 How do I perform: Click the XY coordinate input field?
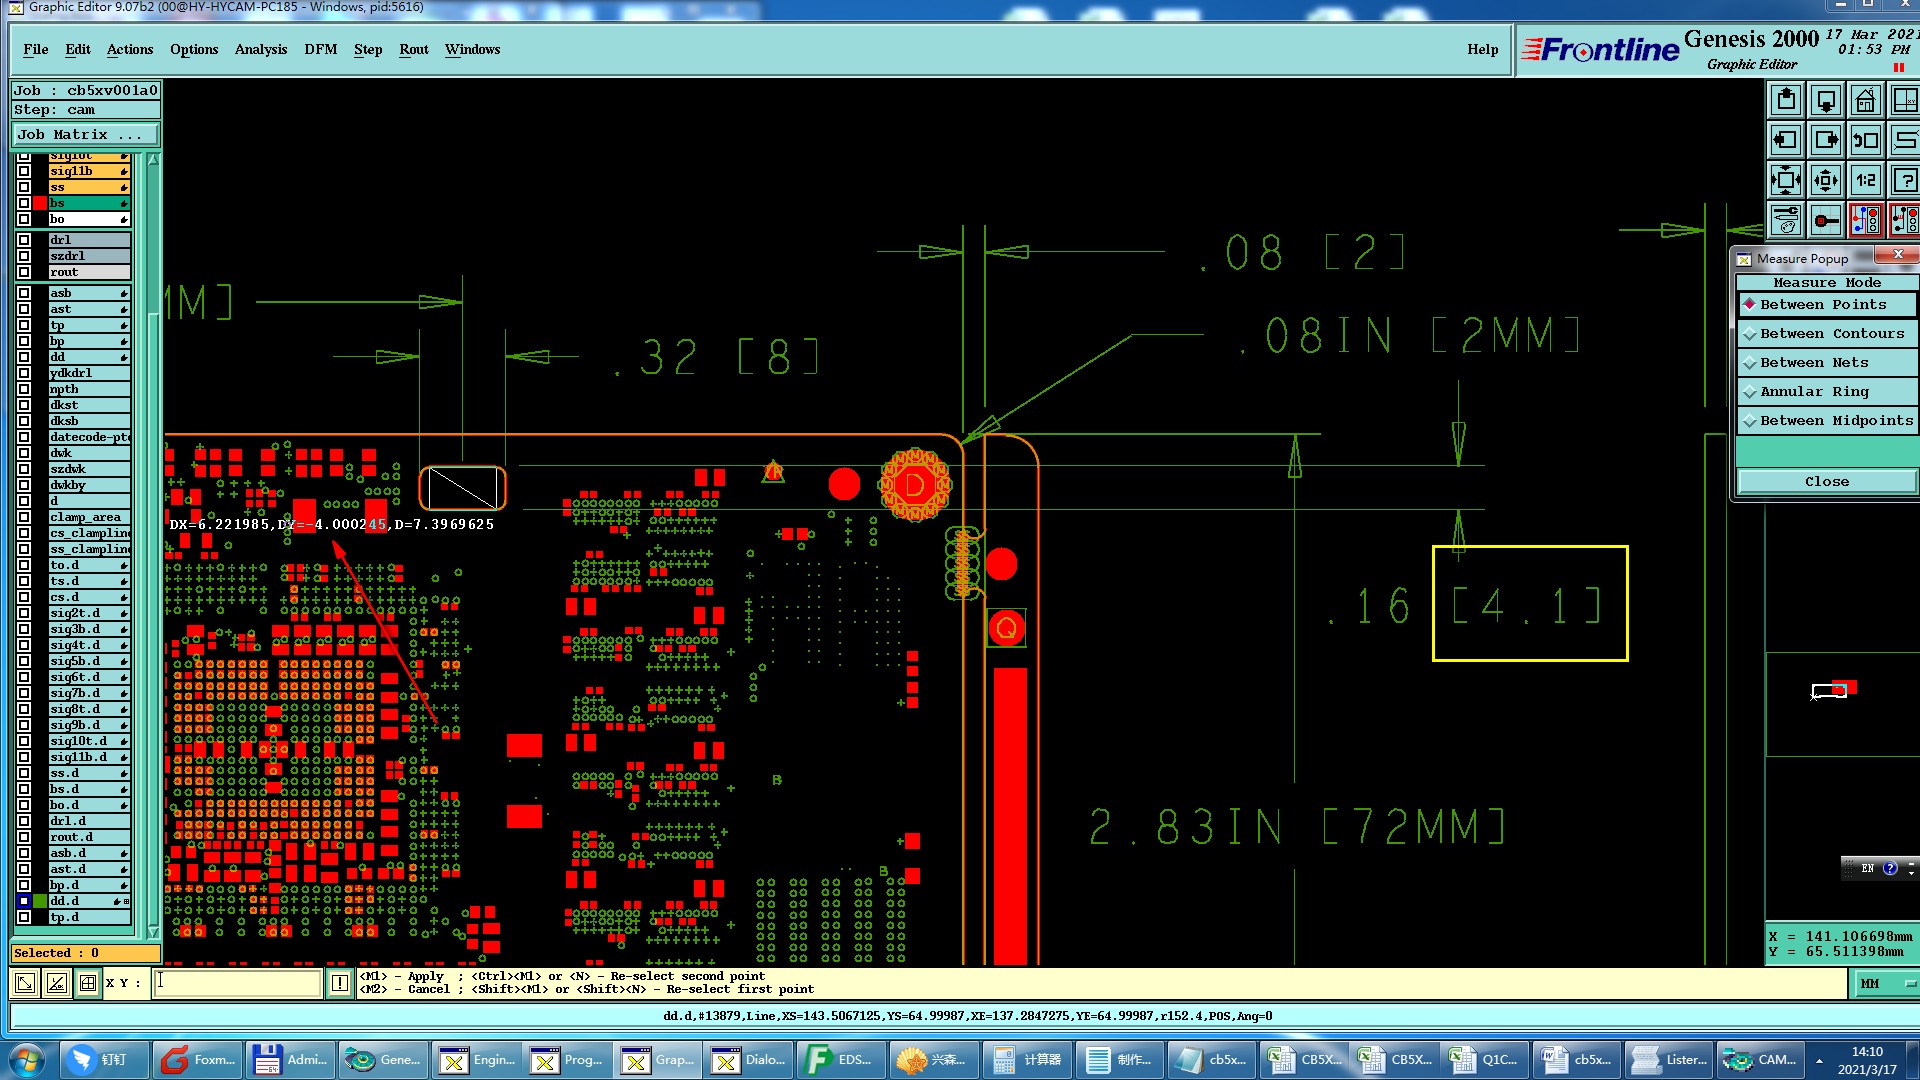(x=238, y=983)
